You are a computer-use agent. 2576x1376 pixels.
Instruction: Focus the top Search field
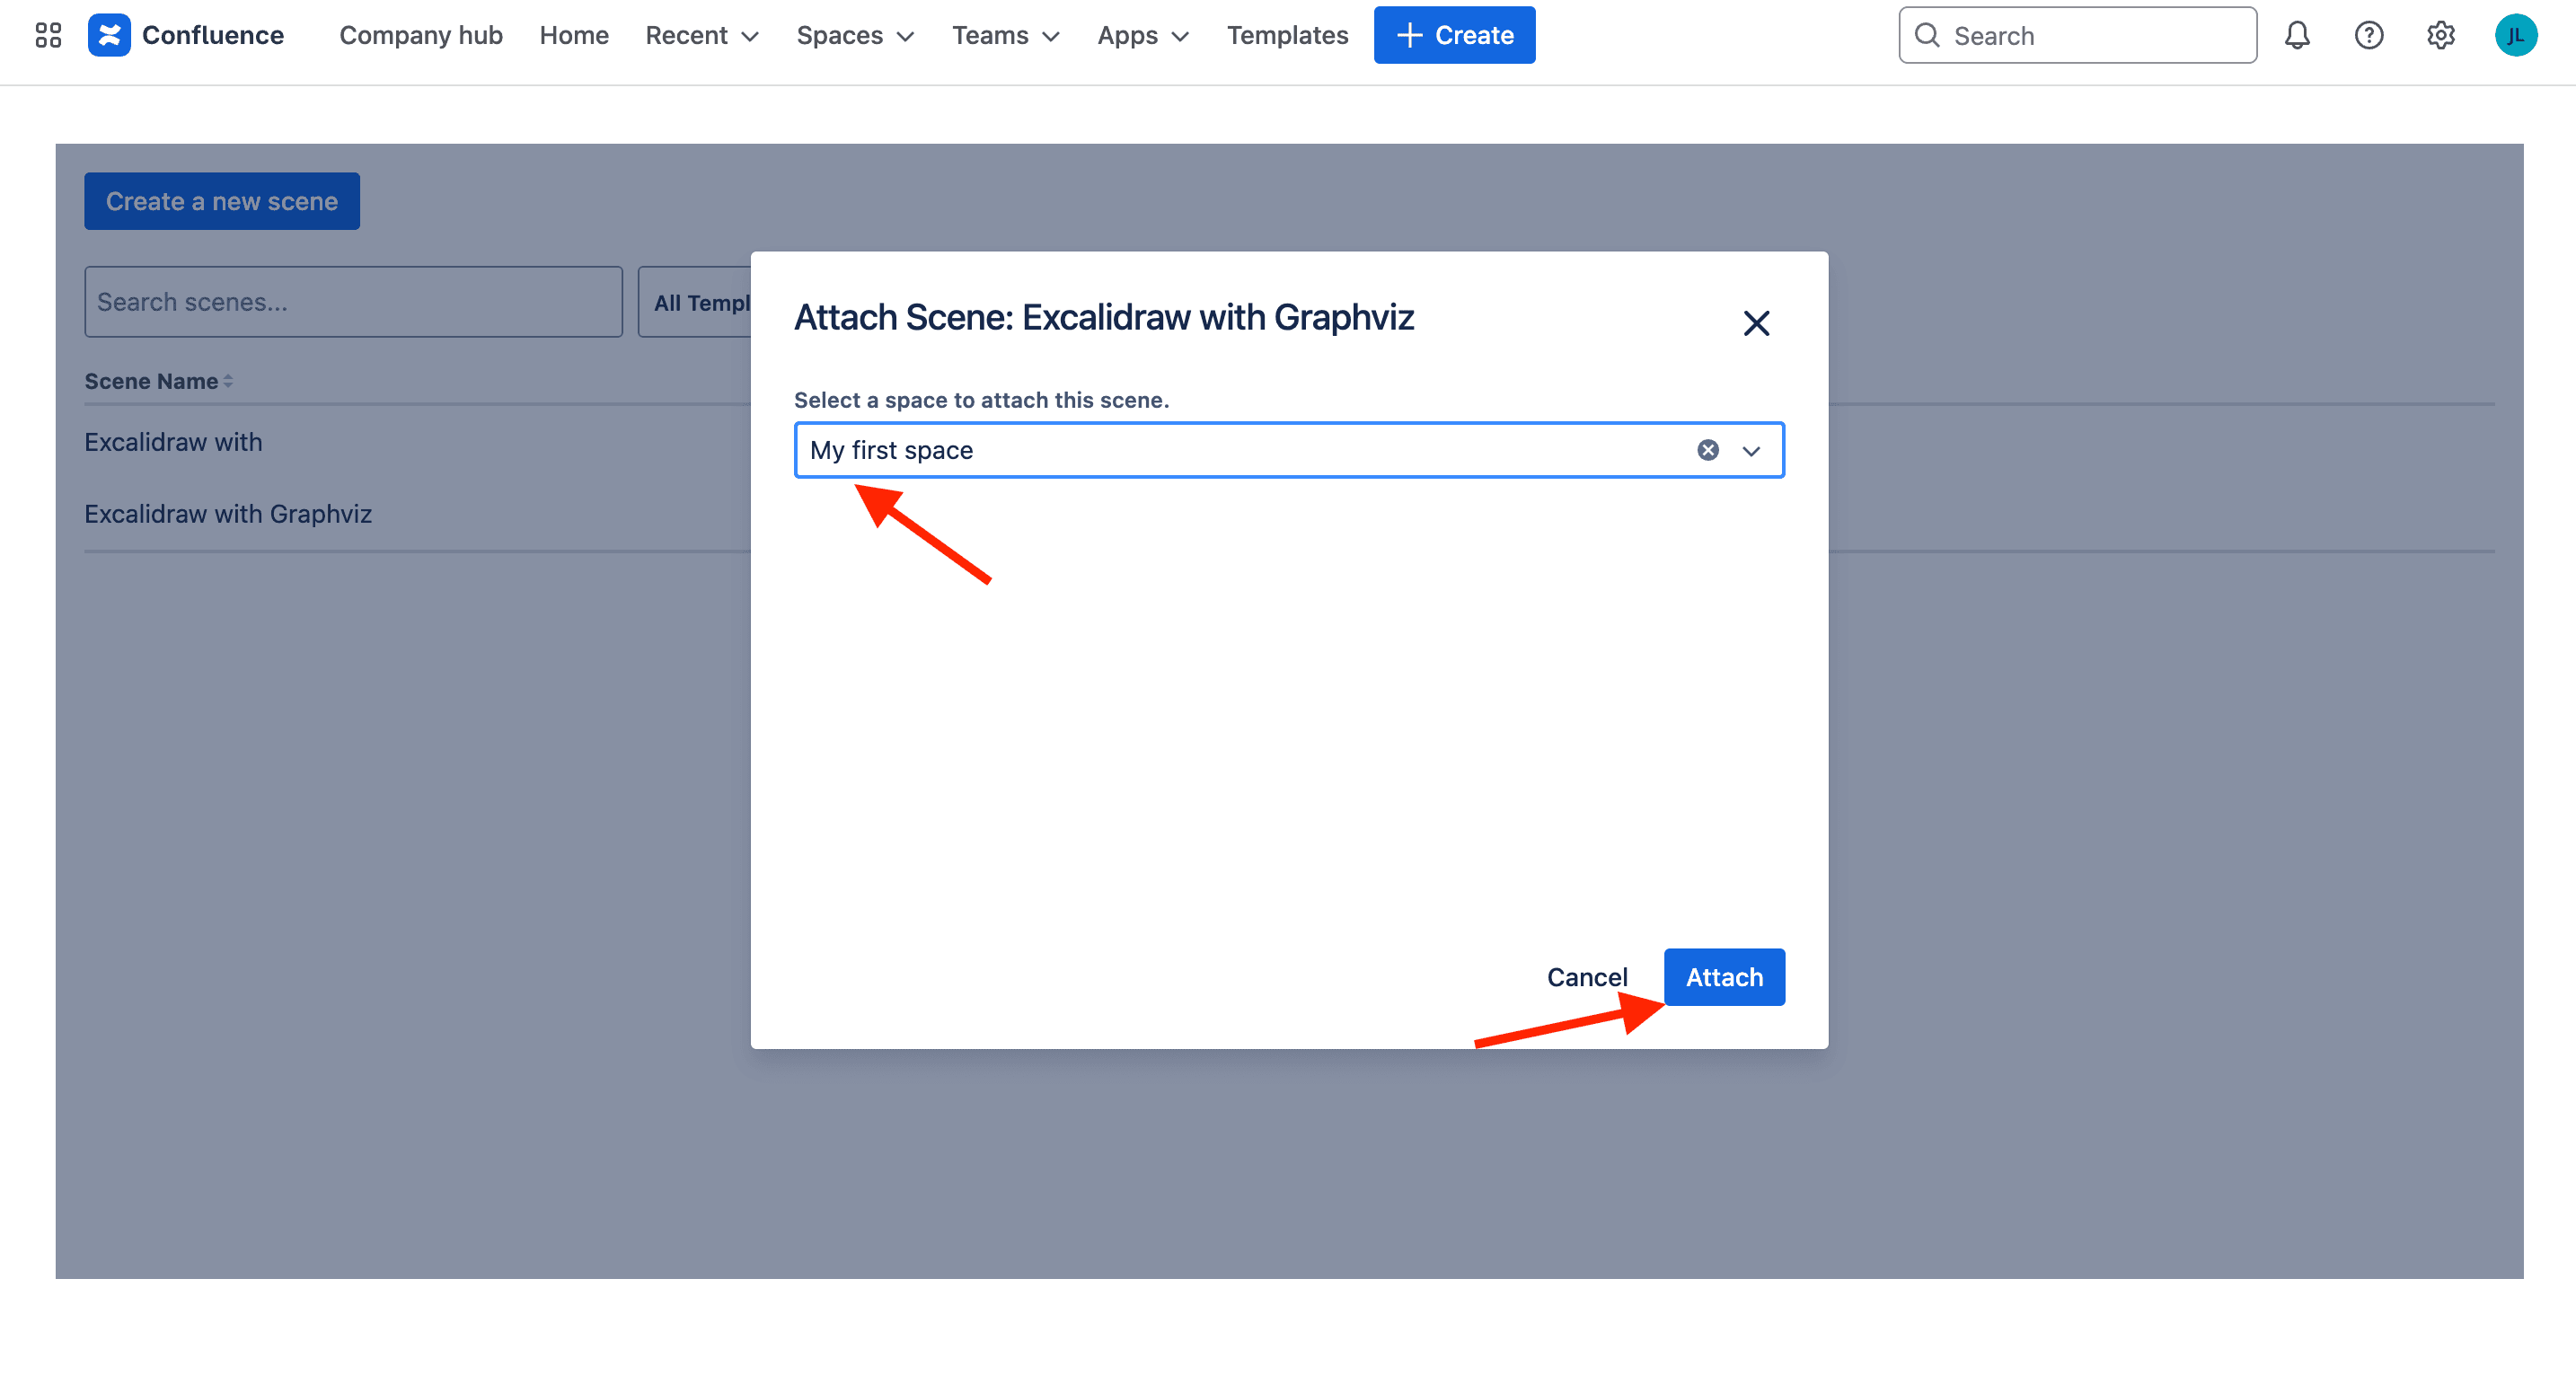(x=2077, y=35)
